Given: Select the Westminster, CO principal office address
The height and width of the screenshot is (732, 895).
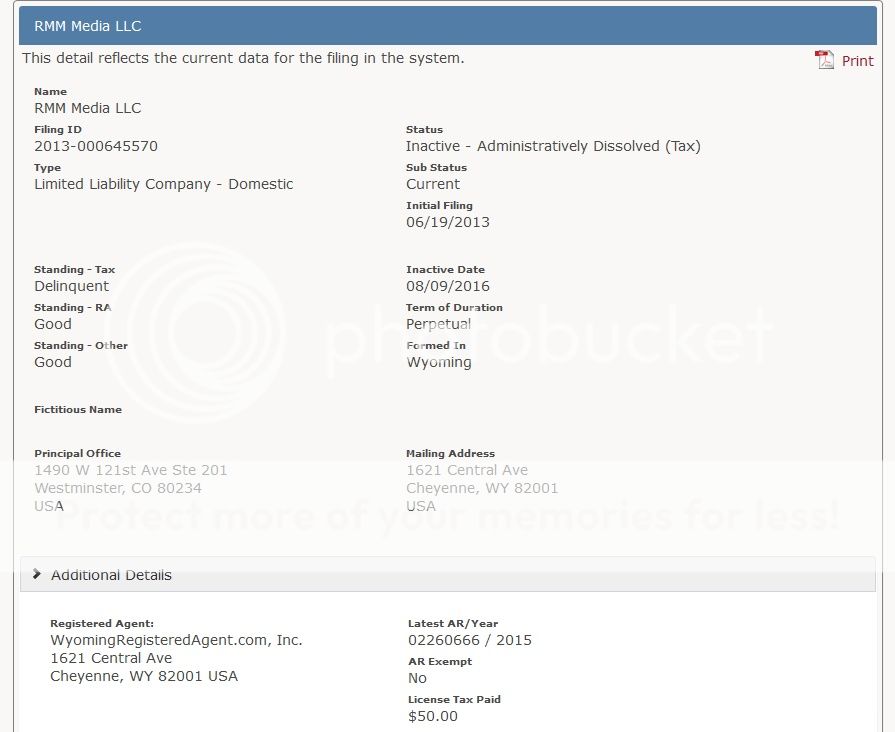Looking at the screenshot, I should point(118,488).
